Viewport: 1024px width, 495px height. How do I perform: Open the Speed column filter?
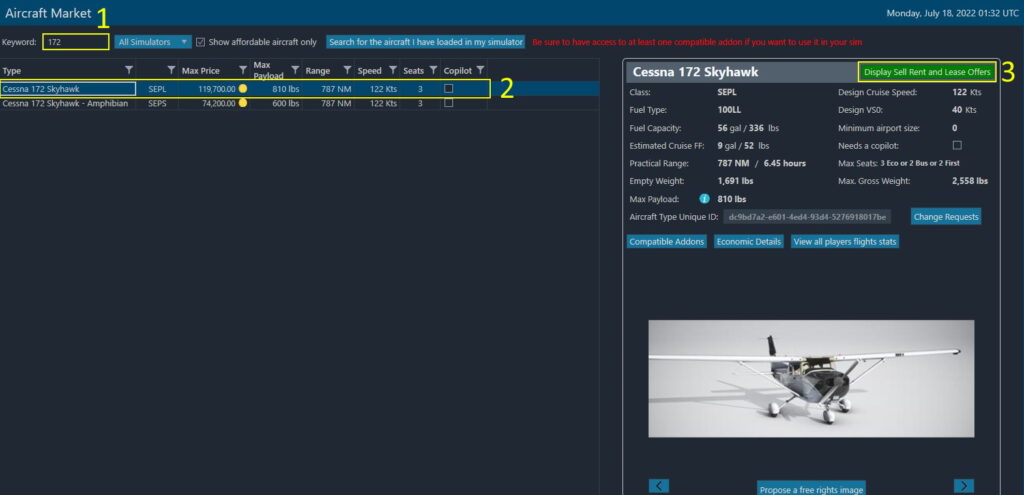[392, 71]
